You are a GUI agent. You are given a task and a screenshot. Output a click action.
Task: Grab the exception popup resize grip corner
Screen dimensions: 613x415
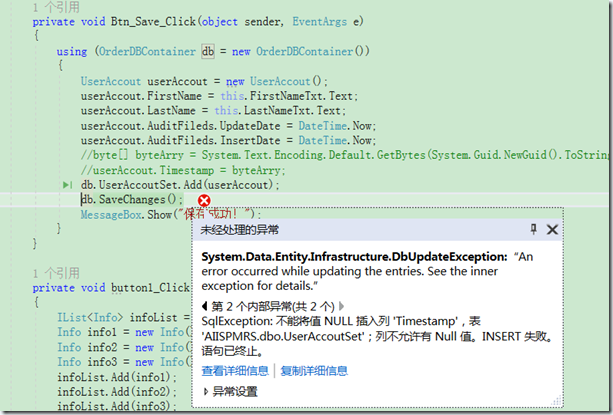coord(556,401)
